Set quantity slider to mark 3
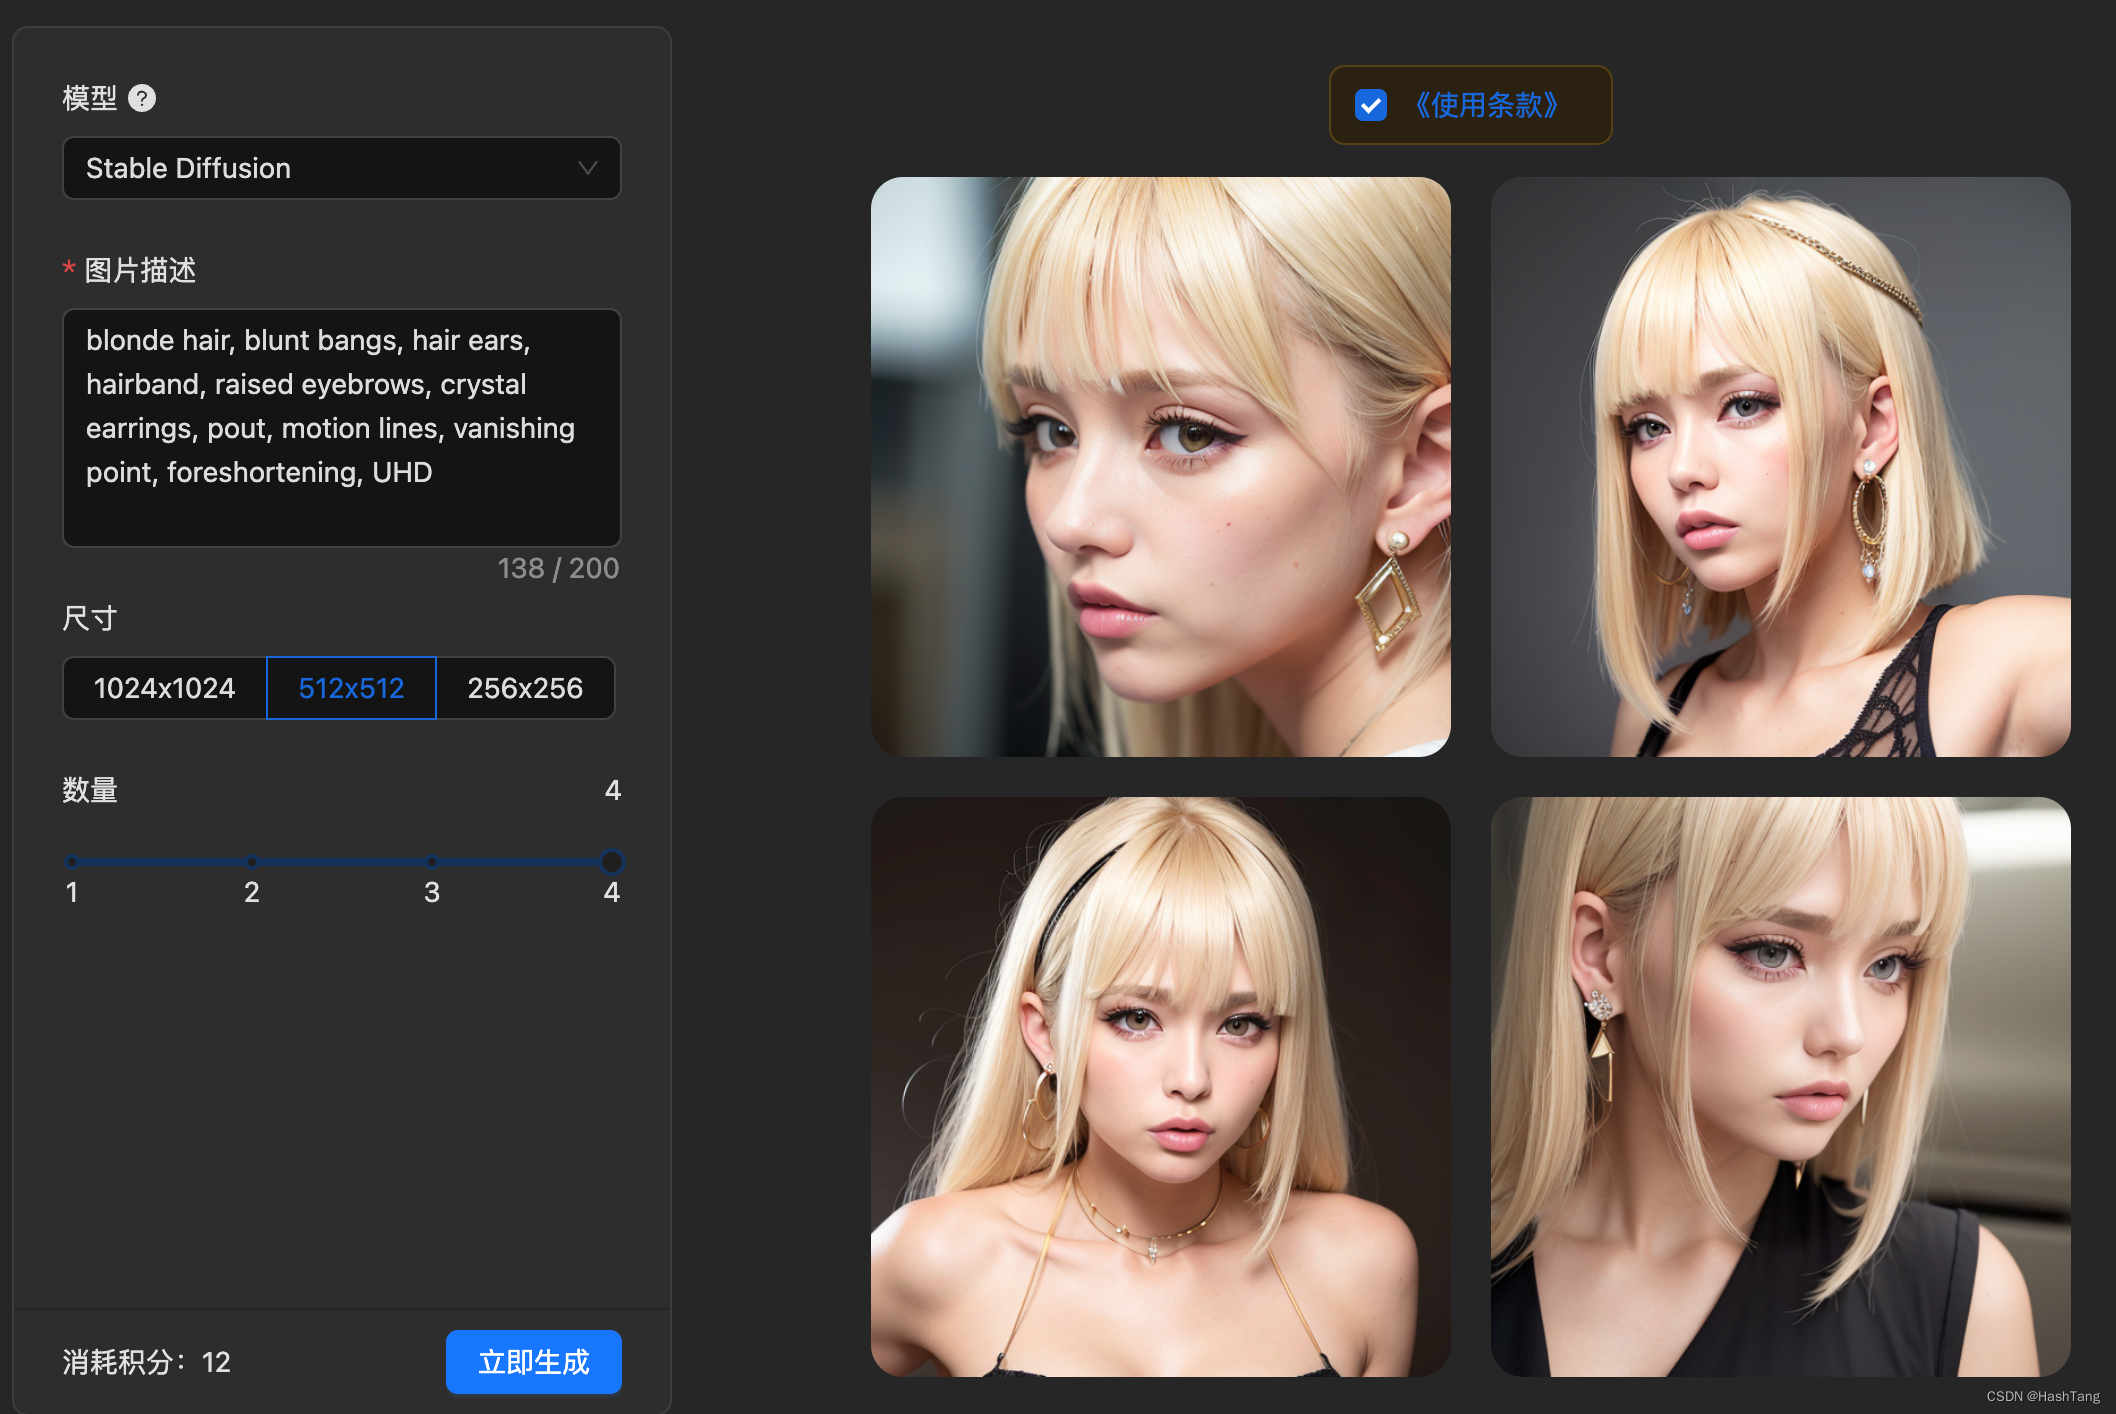 coord(432,861)
